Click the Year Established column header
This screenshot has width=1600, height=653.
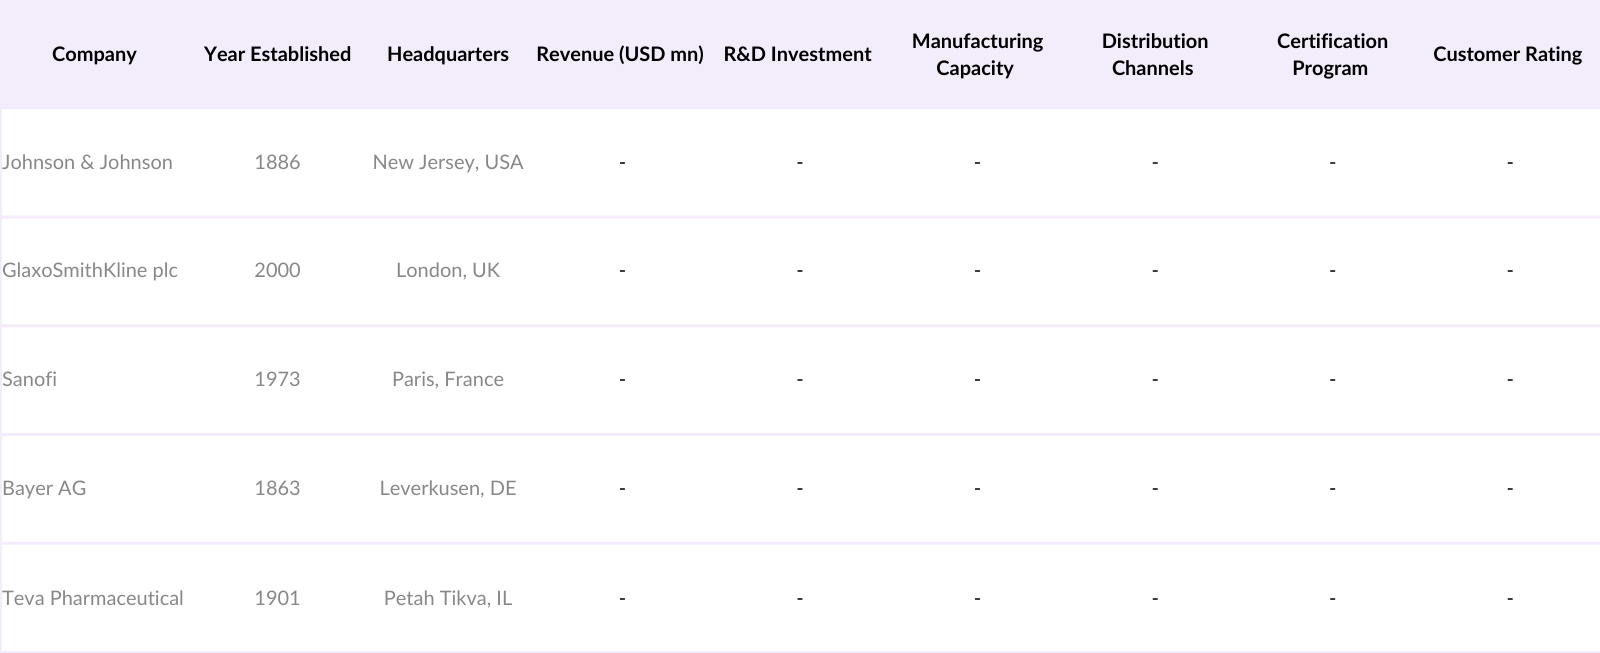[x=277, y=54]
